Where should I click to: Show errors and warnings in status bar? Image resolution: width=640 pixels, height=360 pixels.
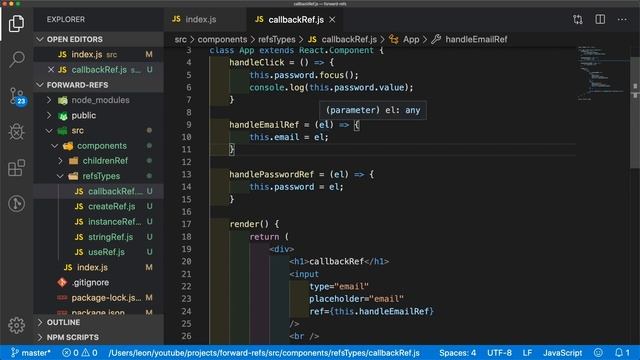coord(80,353)
